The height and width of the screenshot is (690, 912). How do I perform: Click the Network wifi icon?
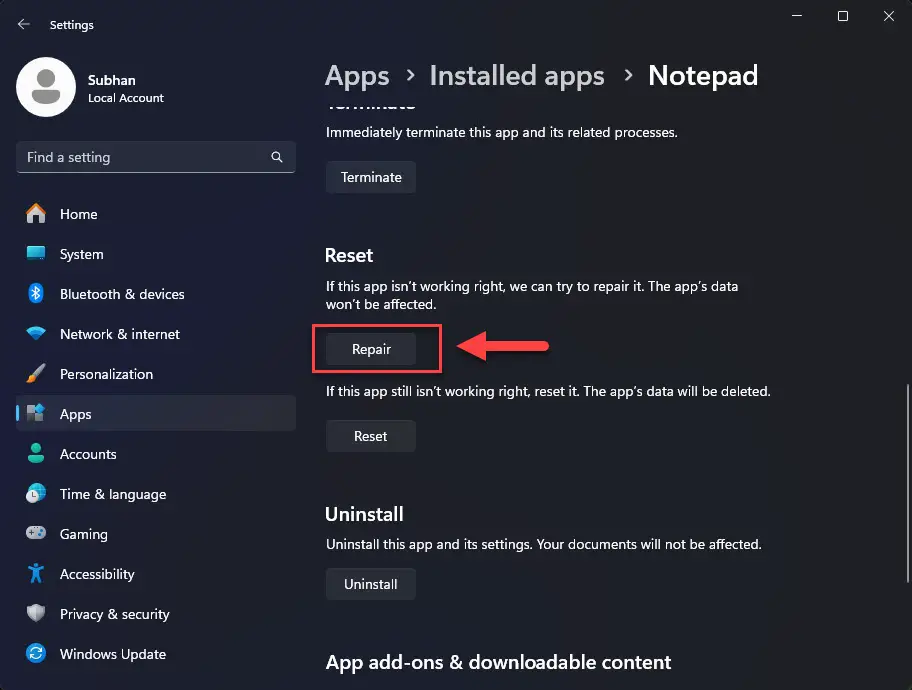[36, 333]
